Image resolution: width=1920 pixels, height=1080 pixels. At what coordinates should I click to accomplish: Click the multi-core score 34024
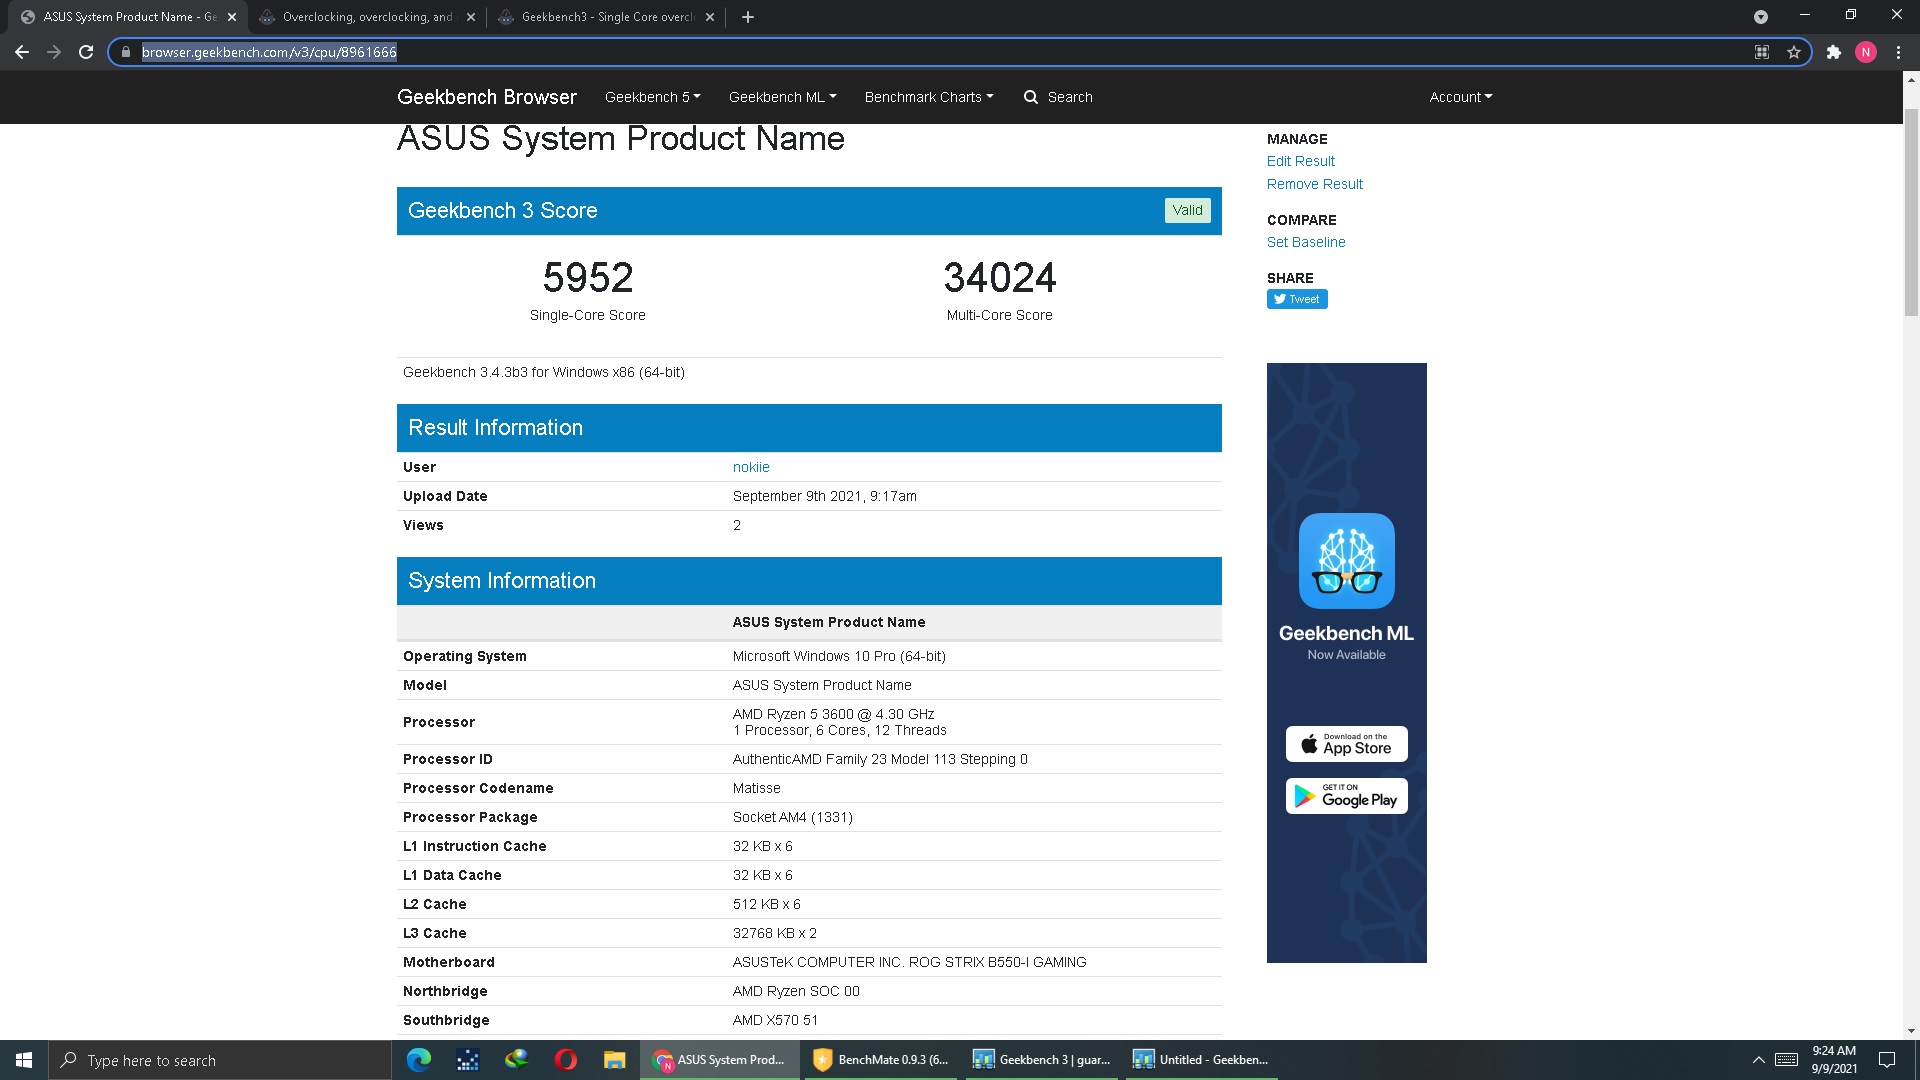999,277
